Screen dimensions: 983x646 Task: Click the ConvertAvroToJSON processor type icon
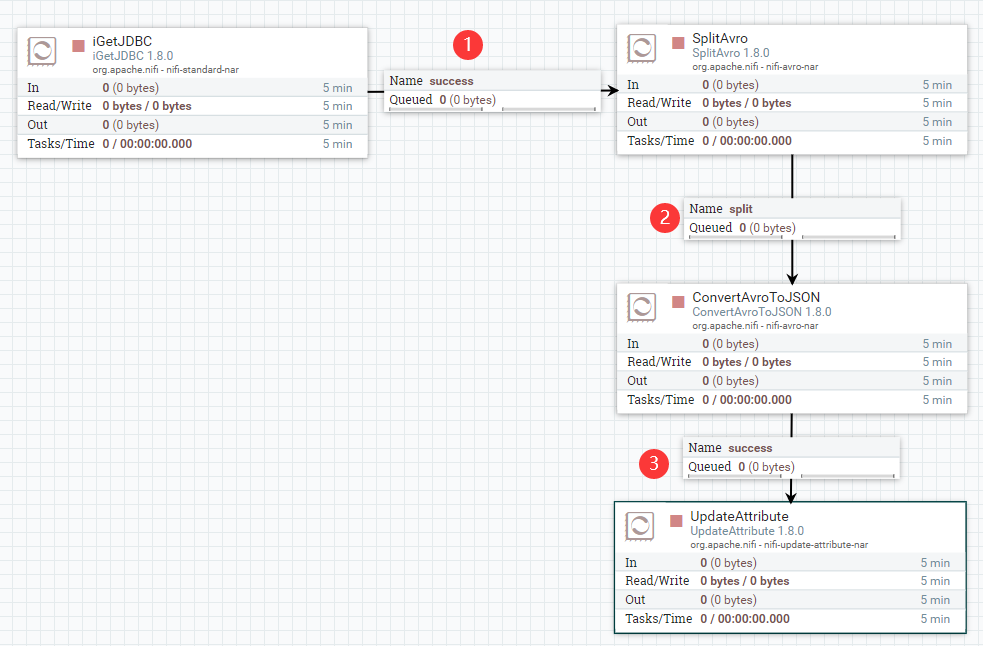pyautogui.click(x=641, y=307)
